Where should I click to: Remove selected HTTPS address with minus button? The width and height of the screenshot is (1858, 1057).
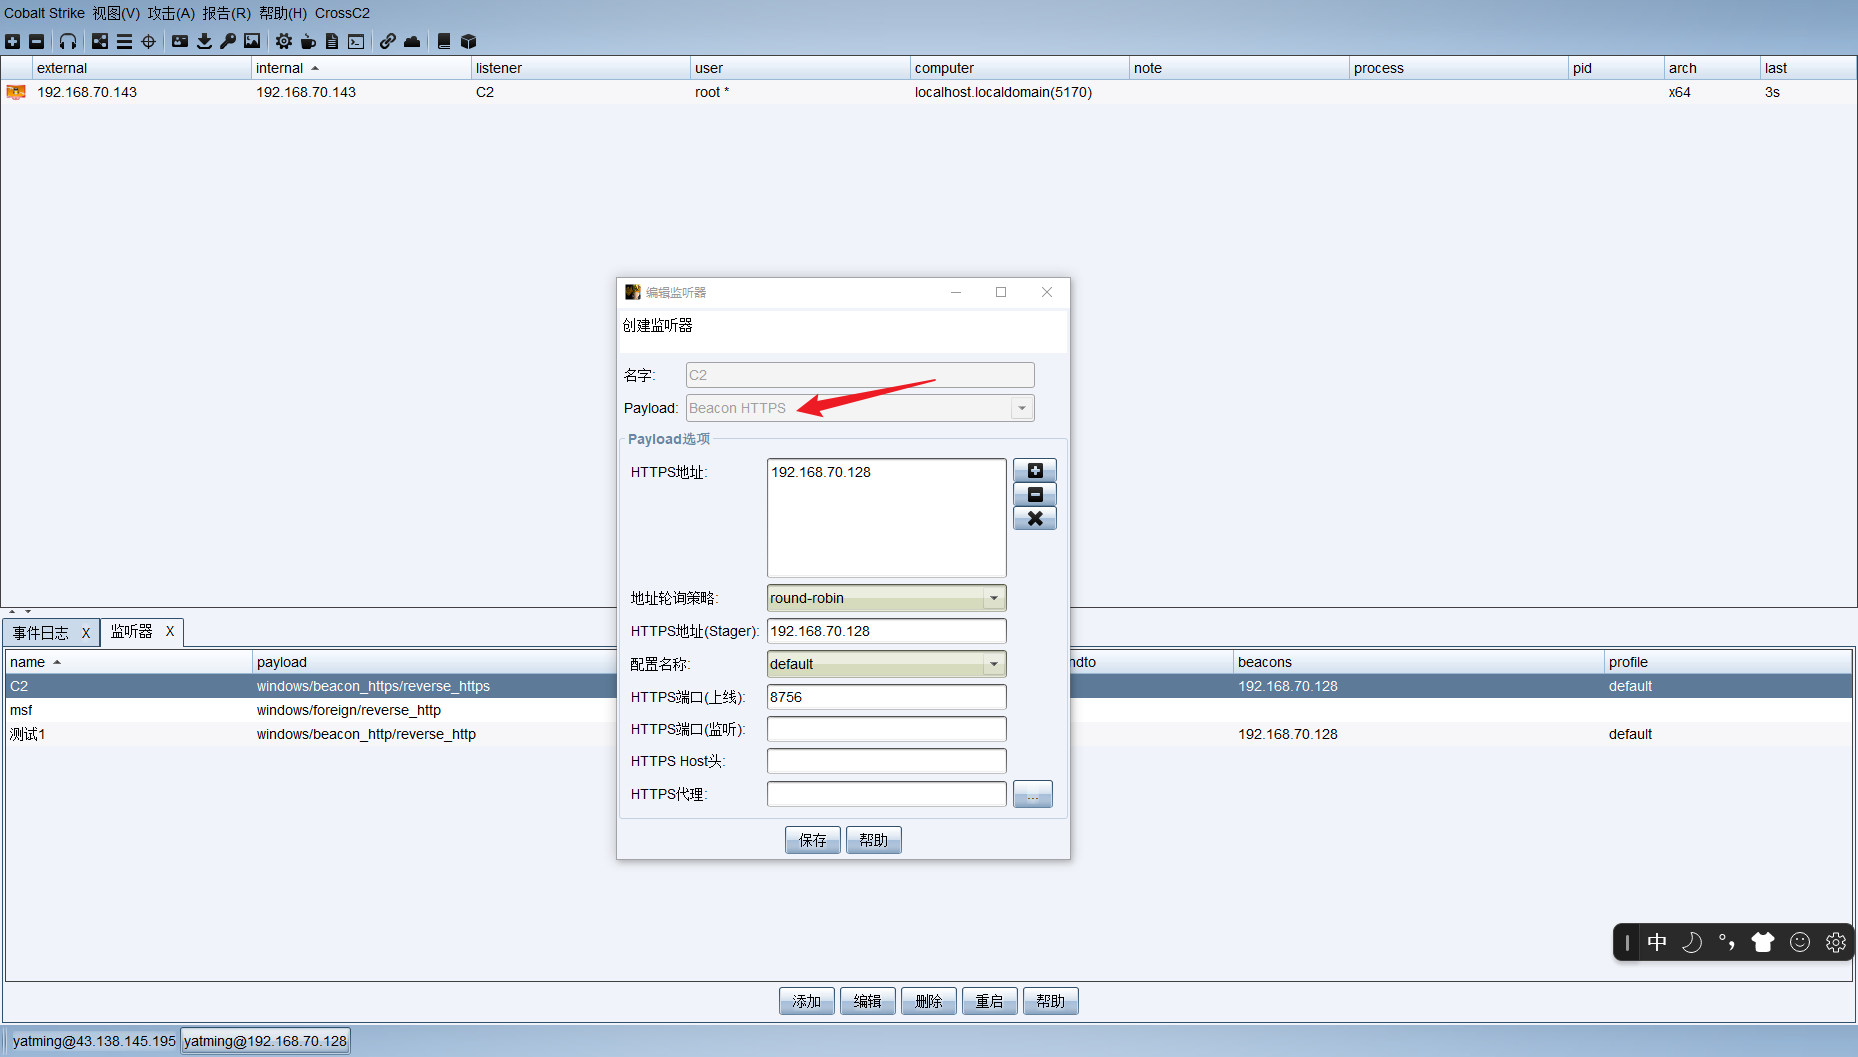1035,495
